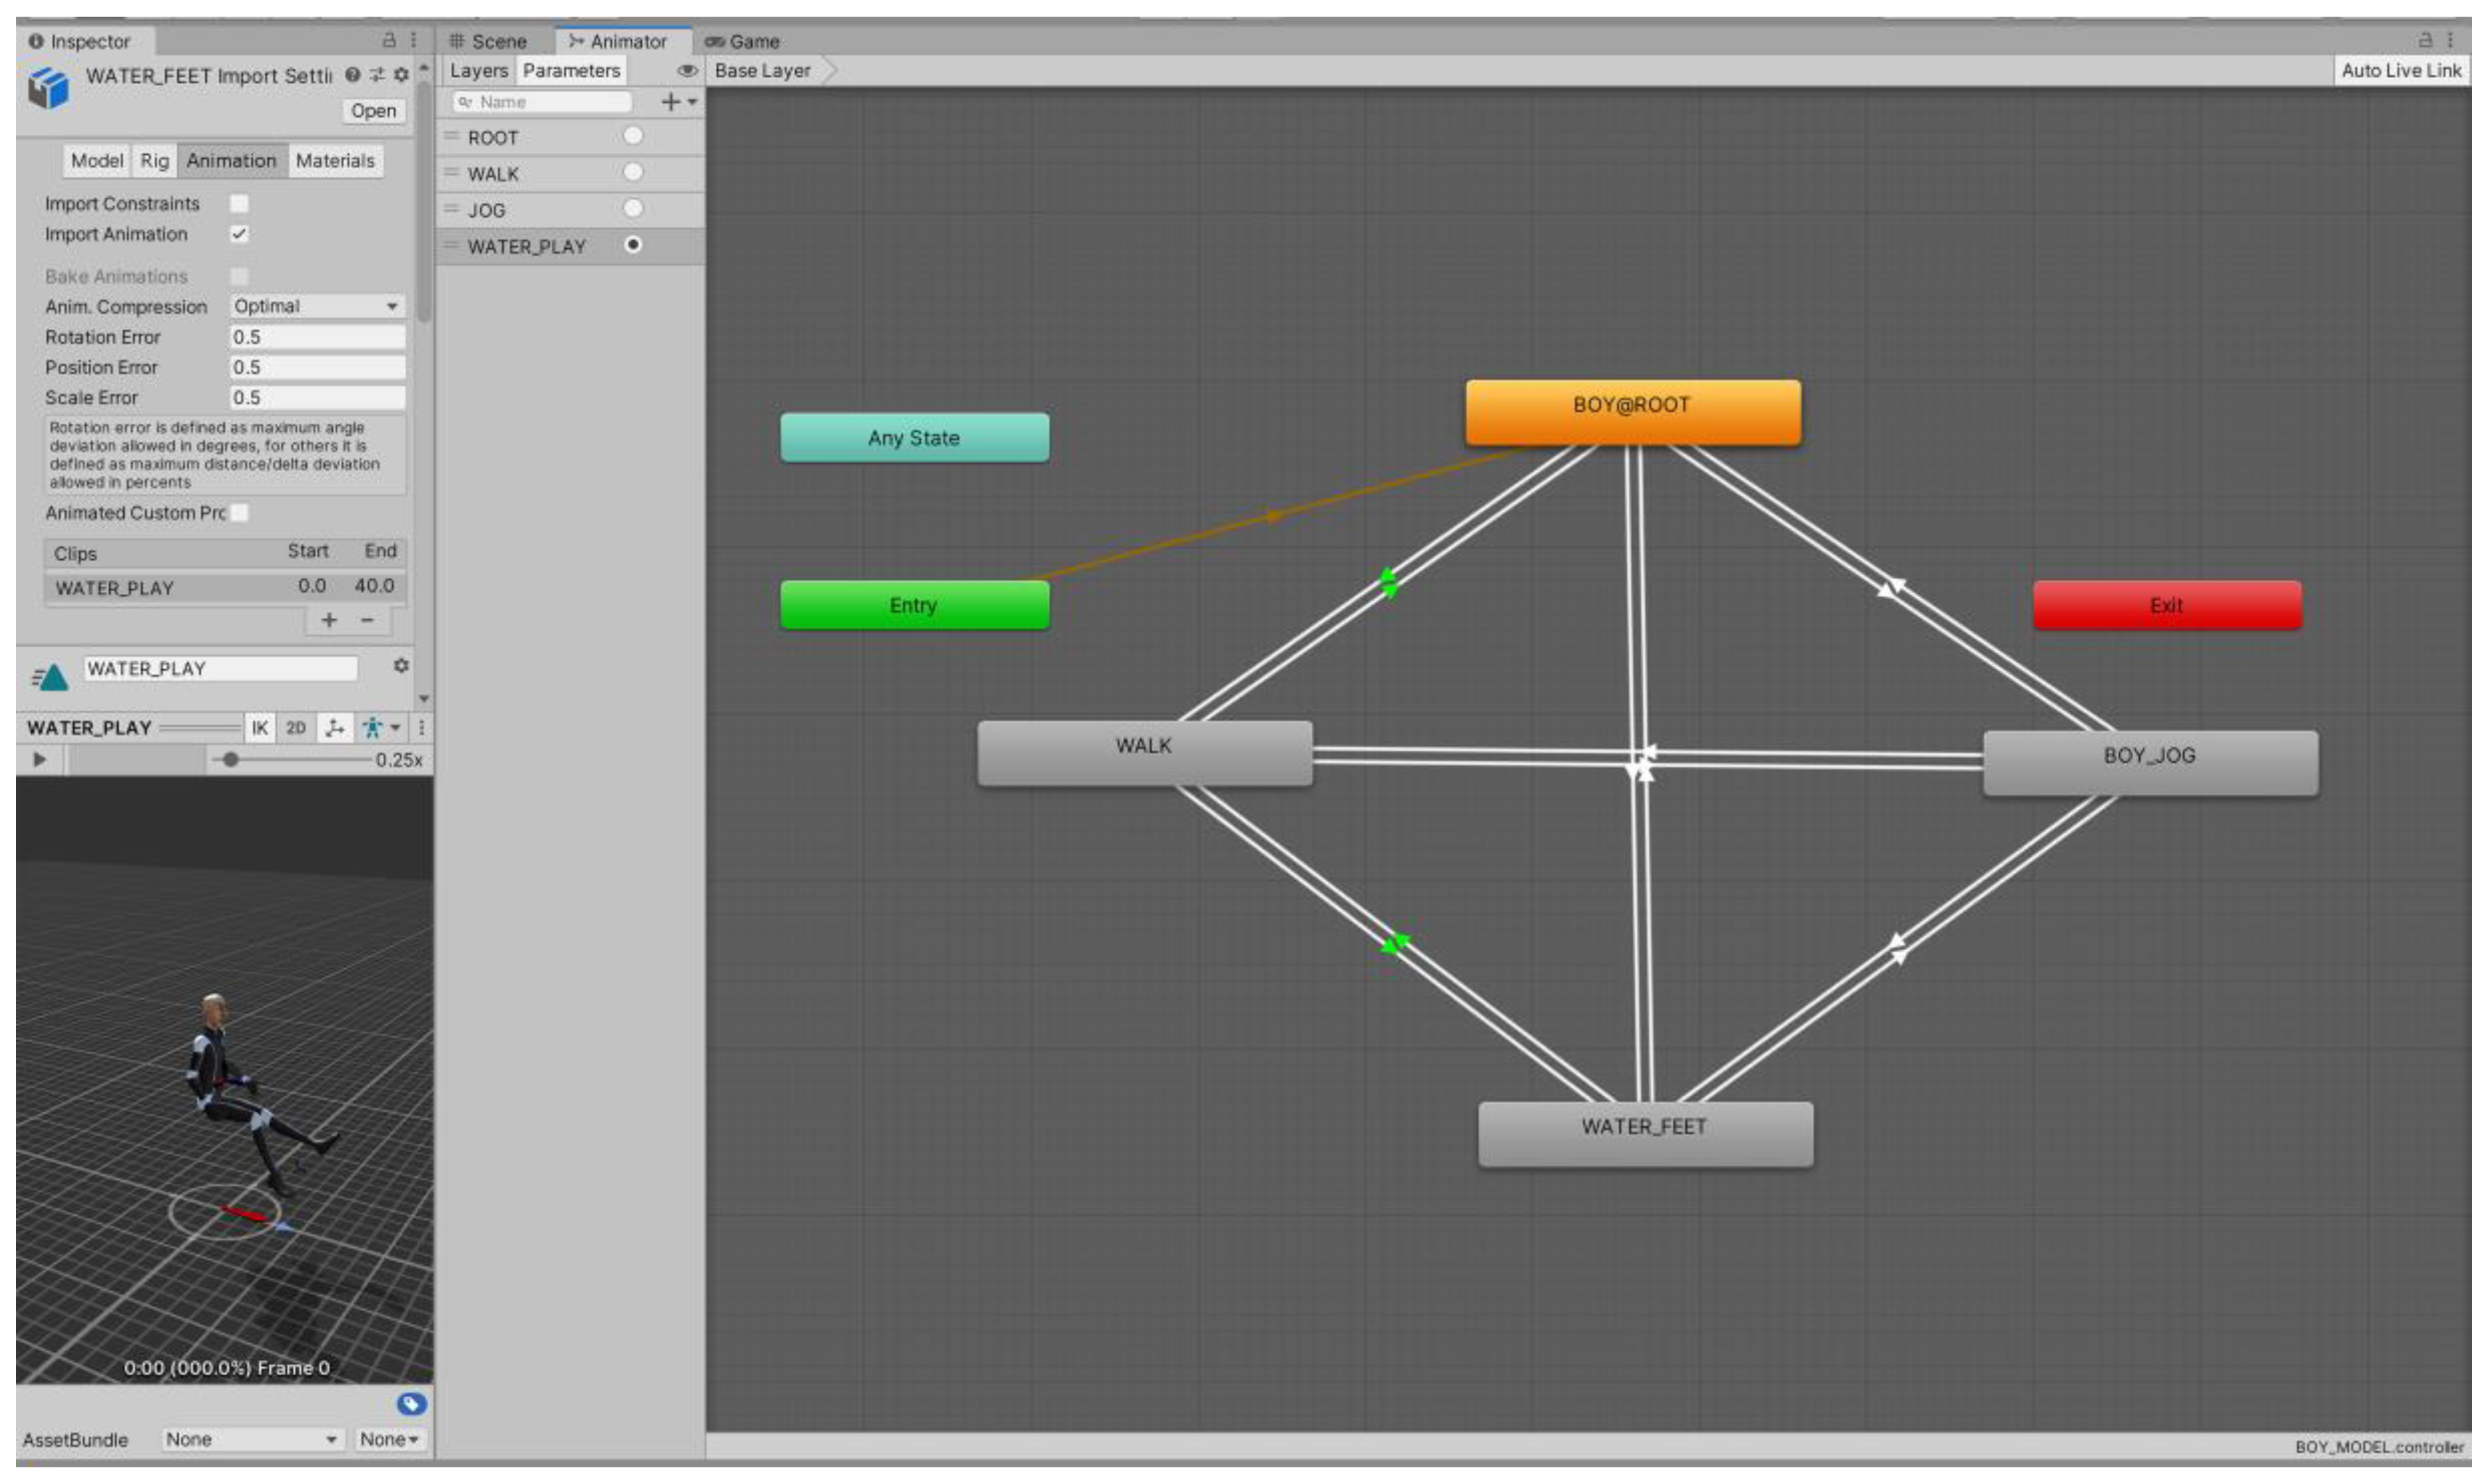The image size is (2490, 1484).
Task: Toggle the 2D preview mode button
Action: pyautogui.click(x=296, y=728)
